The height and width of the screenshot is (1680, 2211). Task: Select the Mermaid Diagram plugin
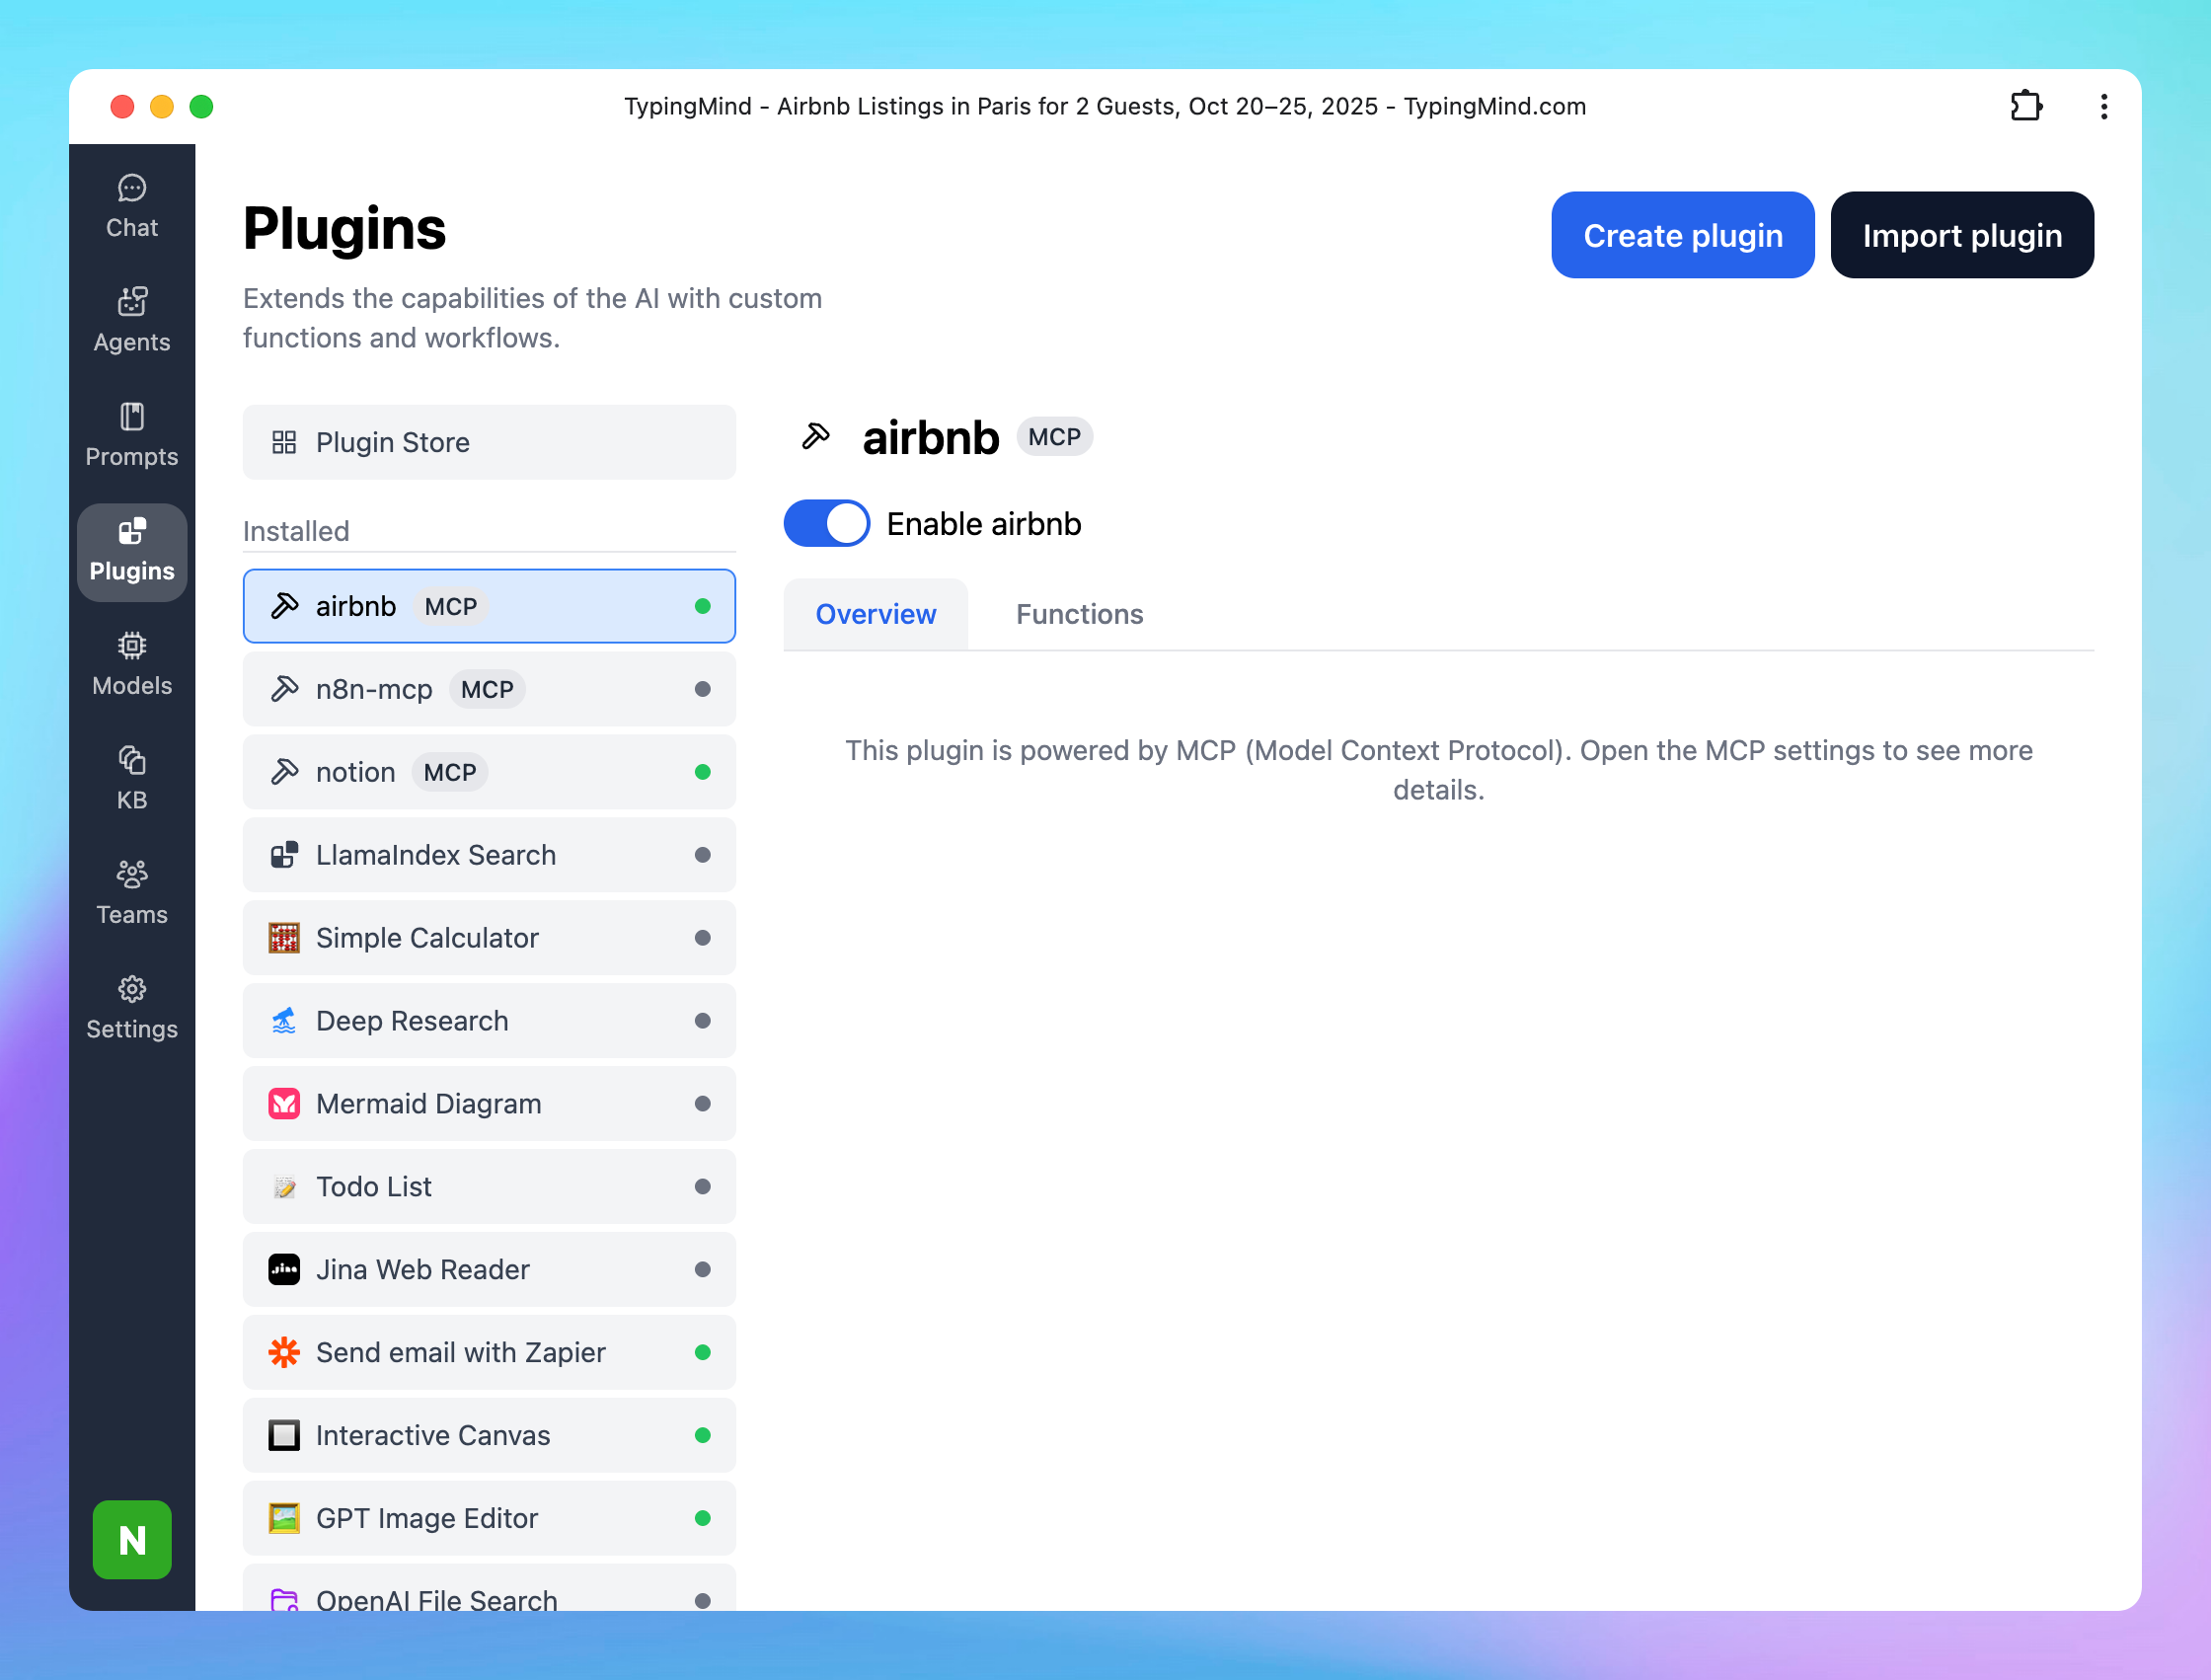[x=489, y=1103]
